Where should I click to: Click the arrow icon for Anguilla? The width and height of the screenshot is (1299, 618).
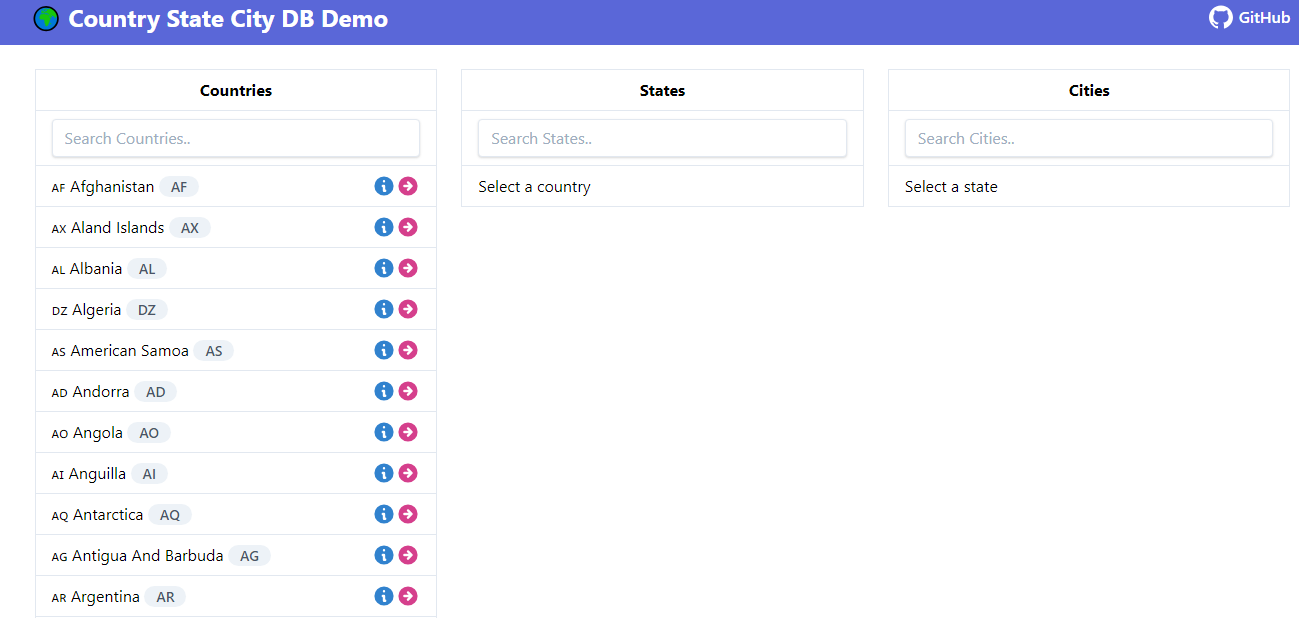[408, 473]
